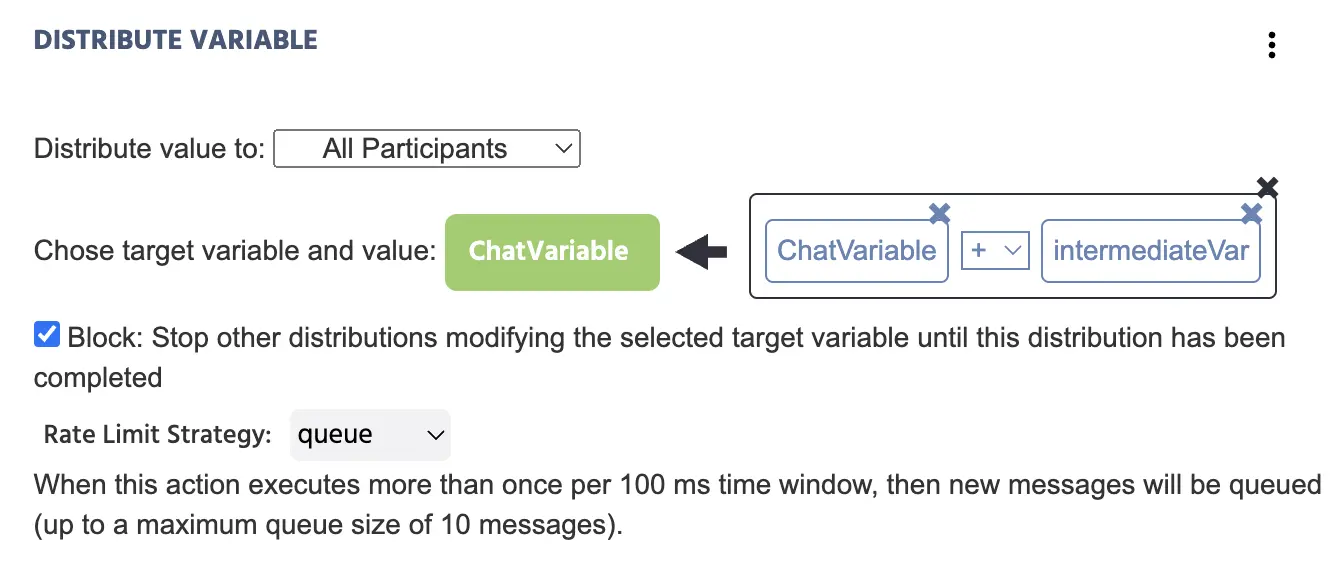Image resolution: width=1330 pixels, height=574 pixels.
Task: Click the "Distribute value to:" label
Action: pos(149,150)
